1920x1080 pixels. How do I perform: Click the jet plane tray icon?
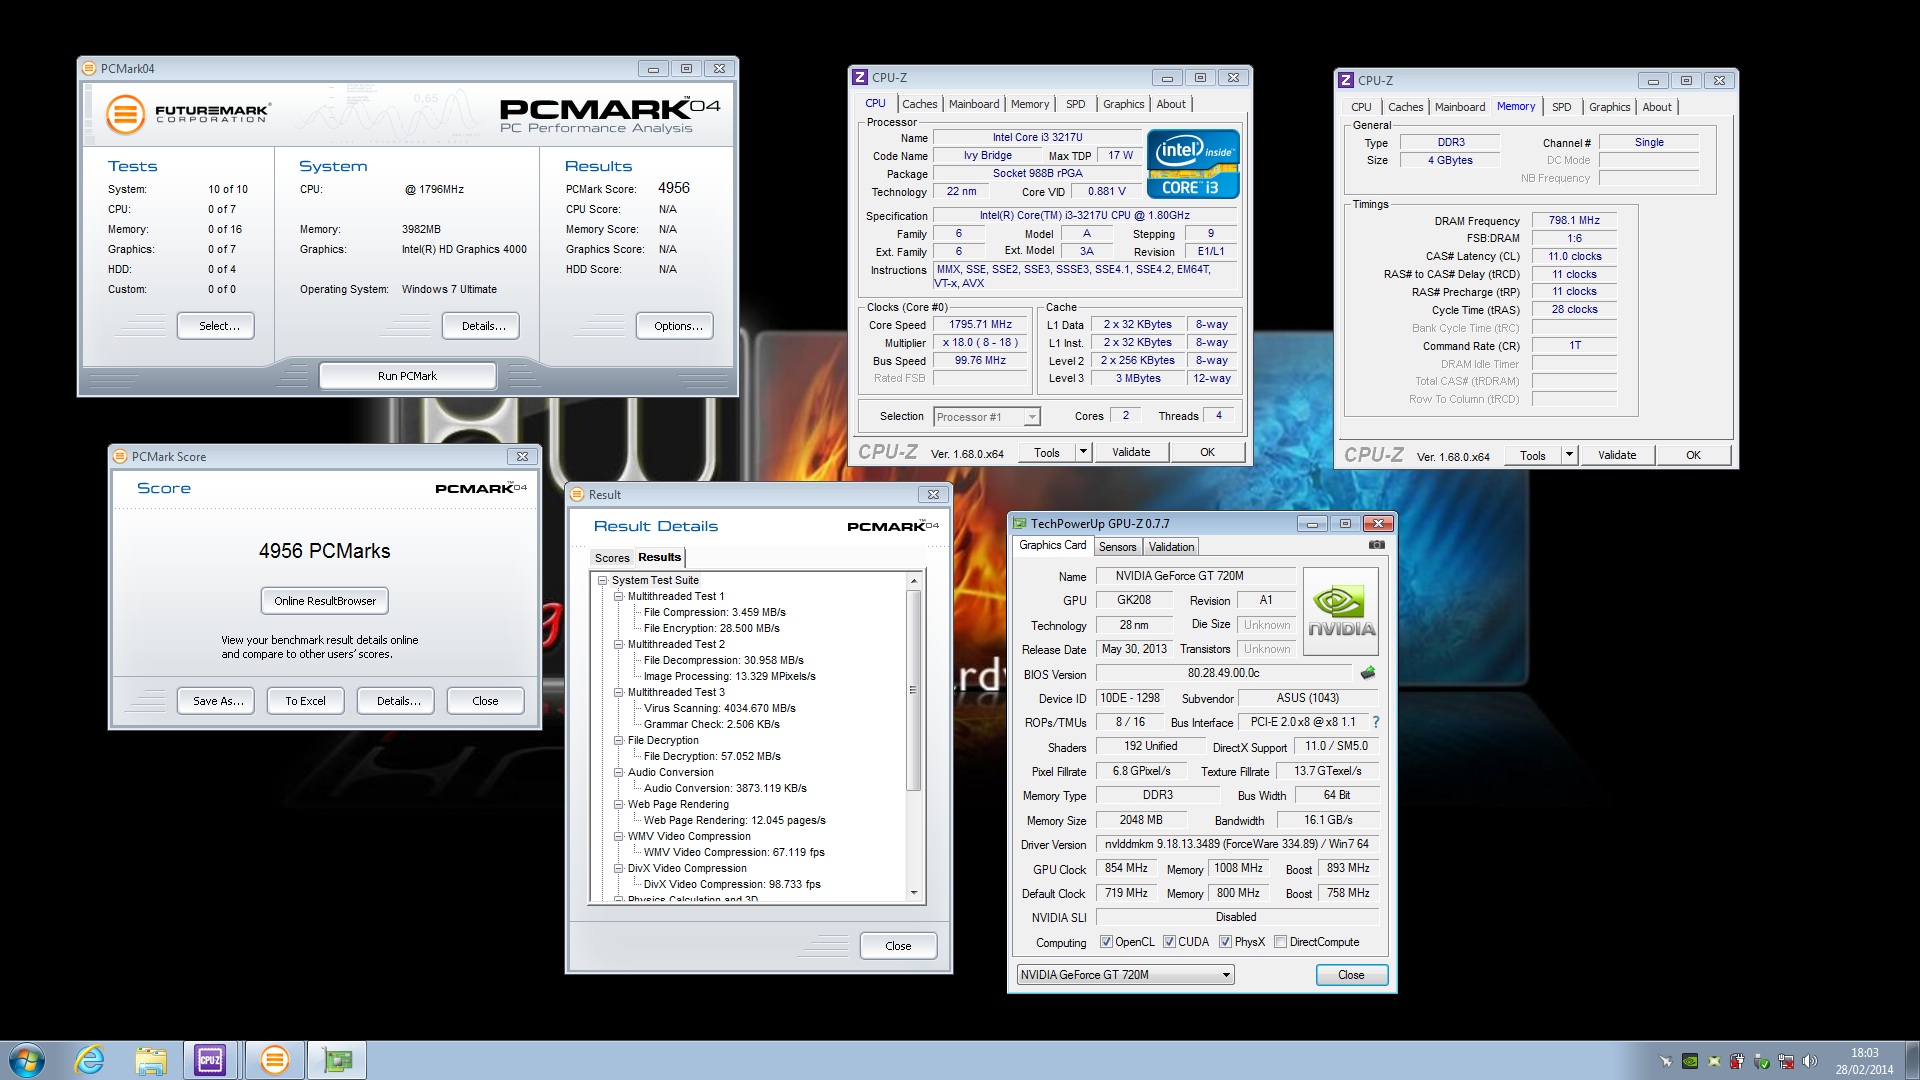1666,1061
